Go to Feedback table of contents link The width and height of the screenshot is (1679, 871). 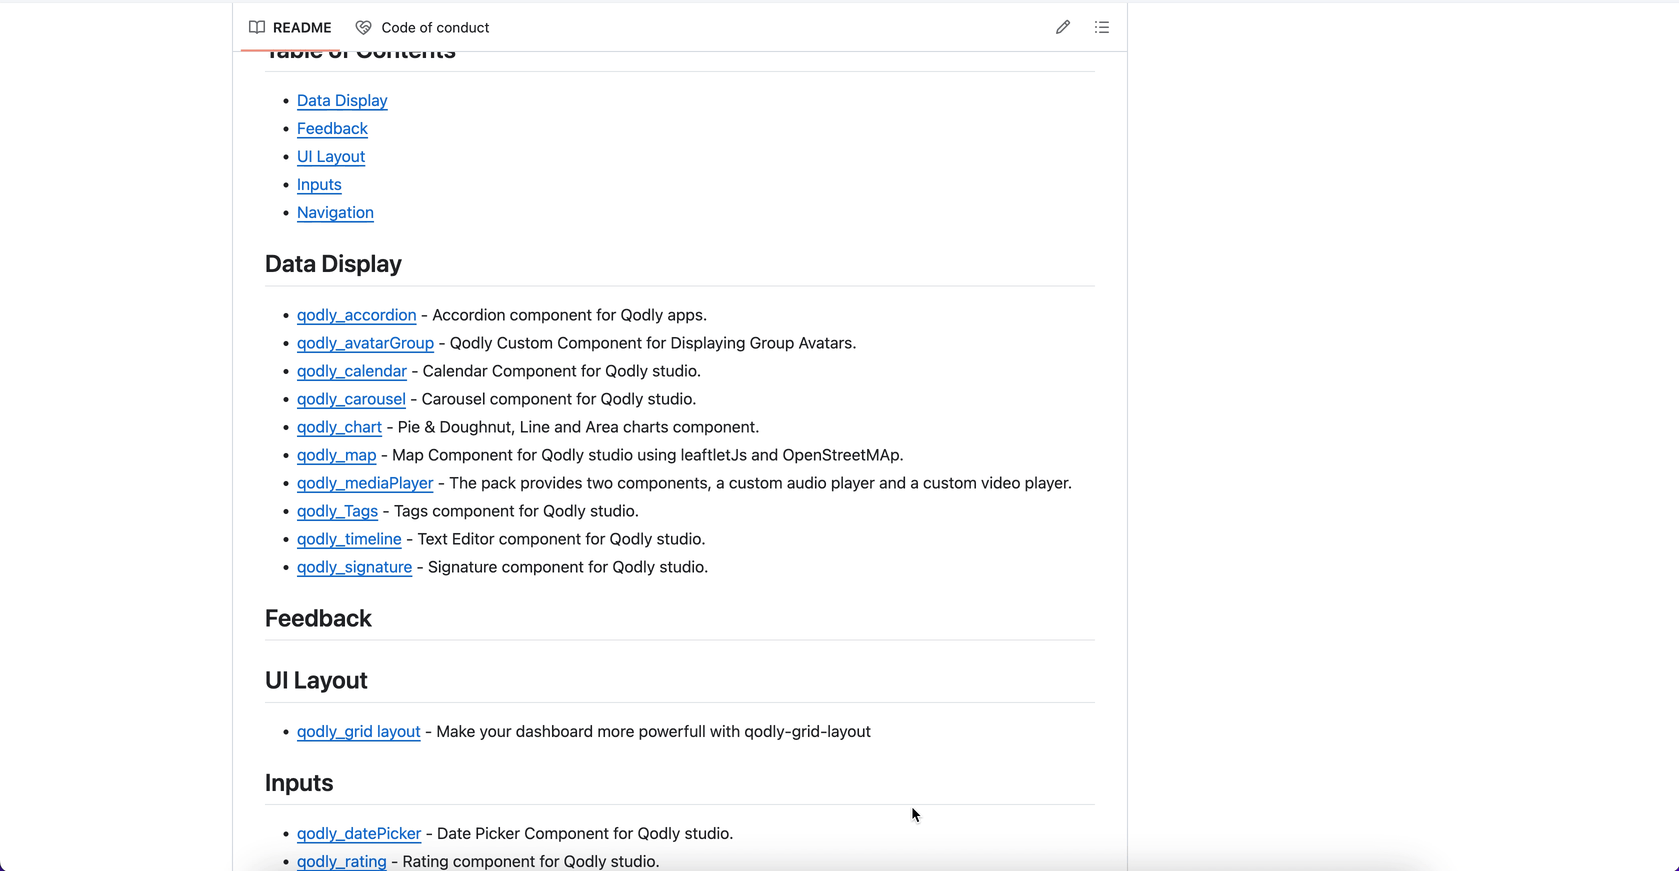(332, 129)
